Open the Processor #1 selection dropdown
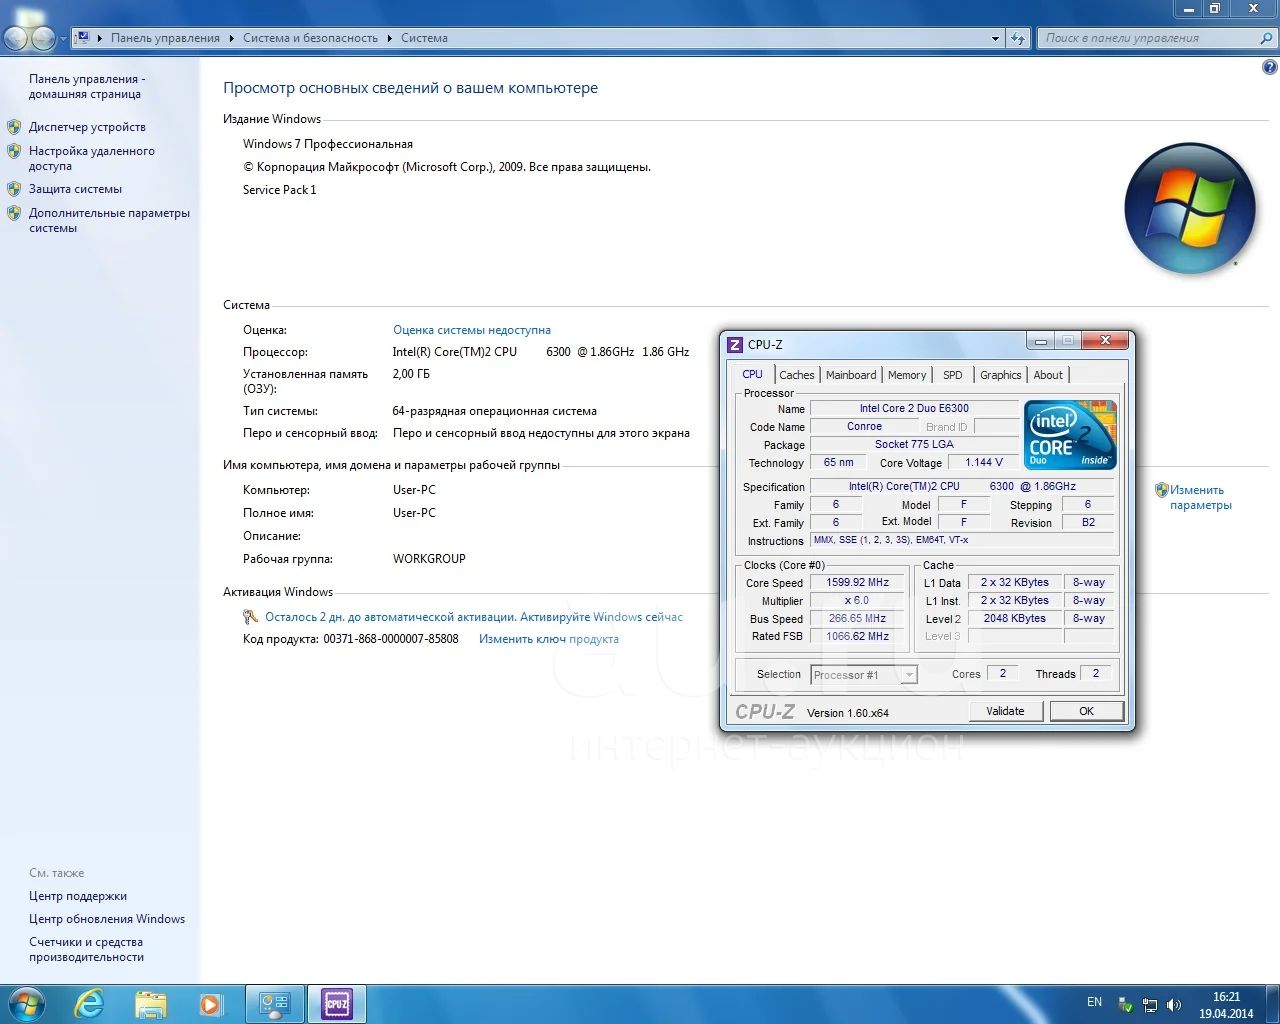The image size is (1280, 1024). 864,675
